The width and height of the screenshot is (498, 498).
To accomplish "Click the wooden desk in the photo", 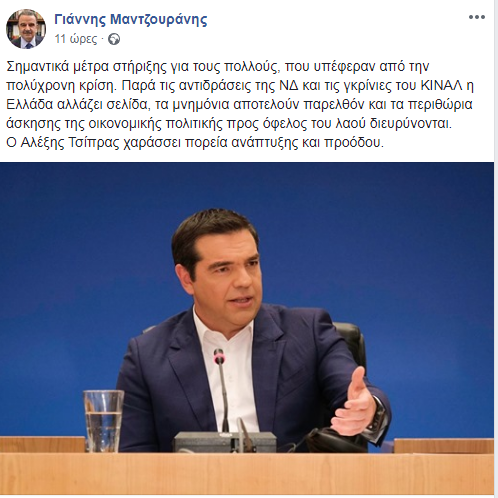I will [247, 473].
